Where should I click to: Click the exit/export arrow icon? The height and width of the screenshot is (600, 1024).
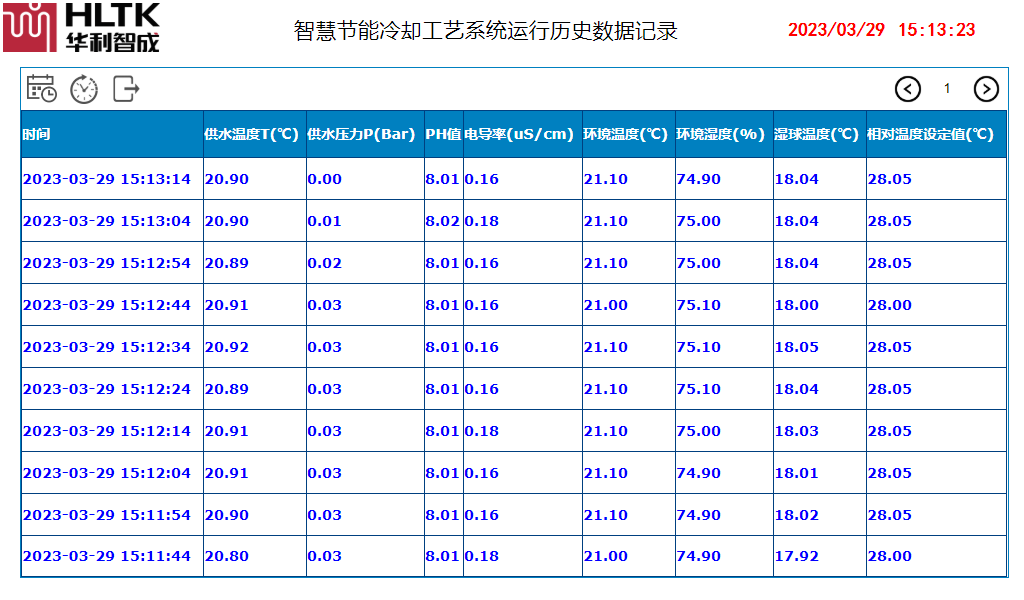(126, 89)
